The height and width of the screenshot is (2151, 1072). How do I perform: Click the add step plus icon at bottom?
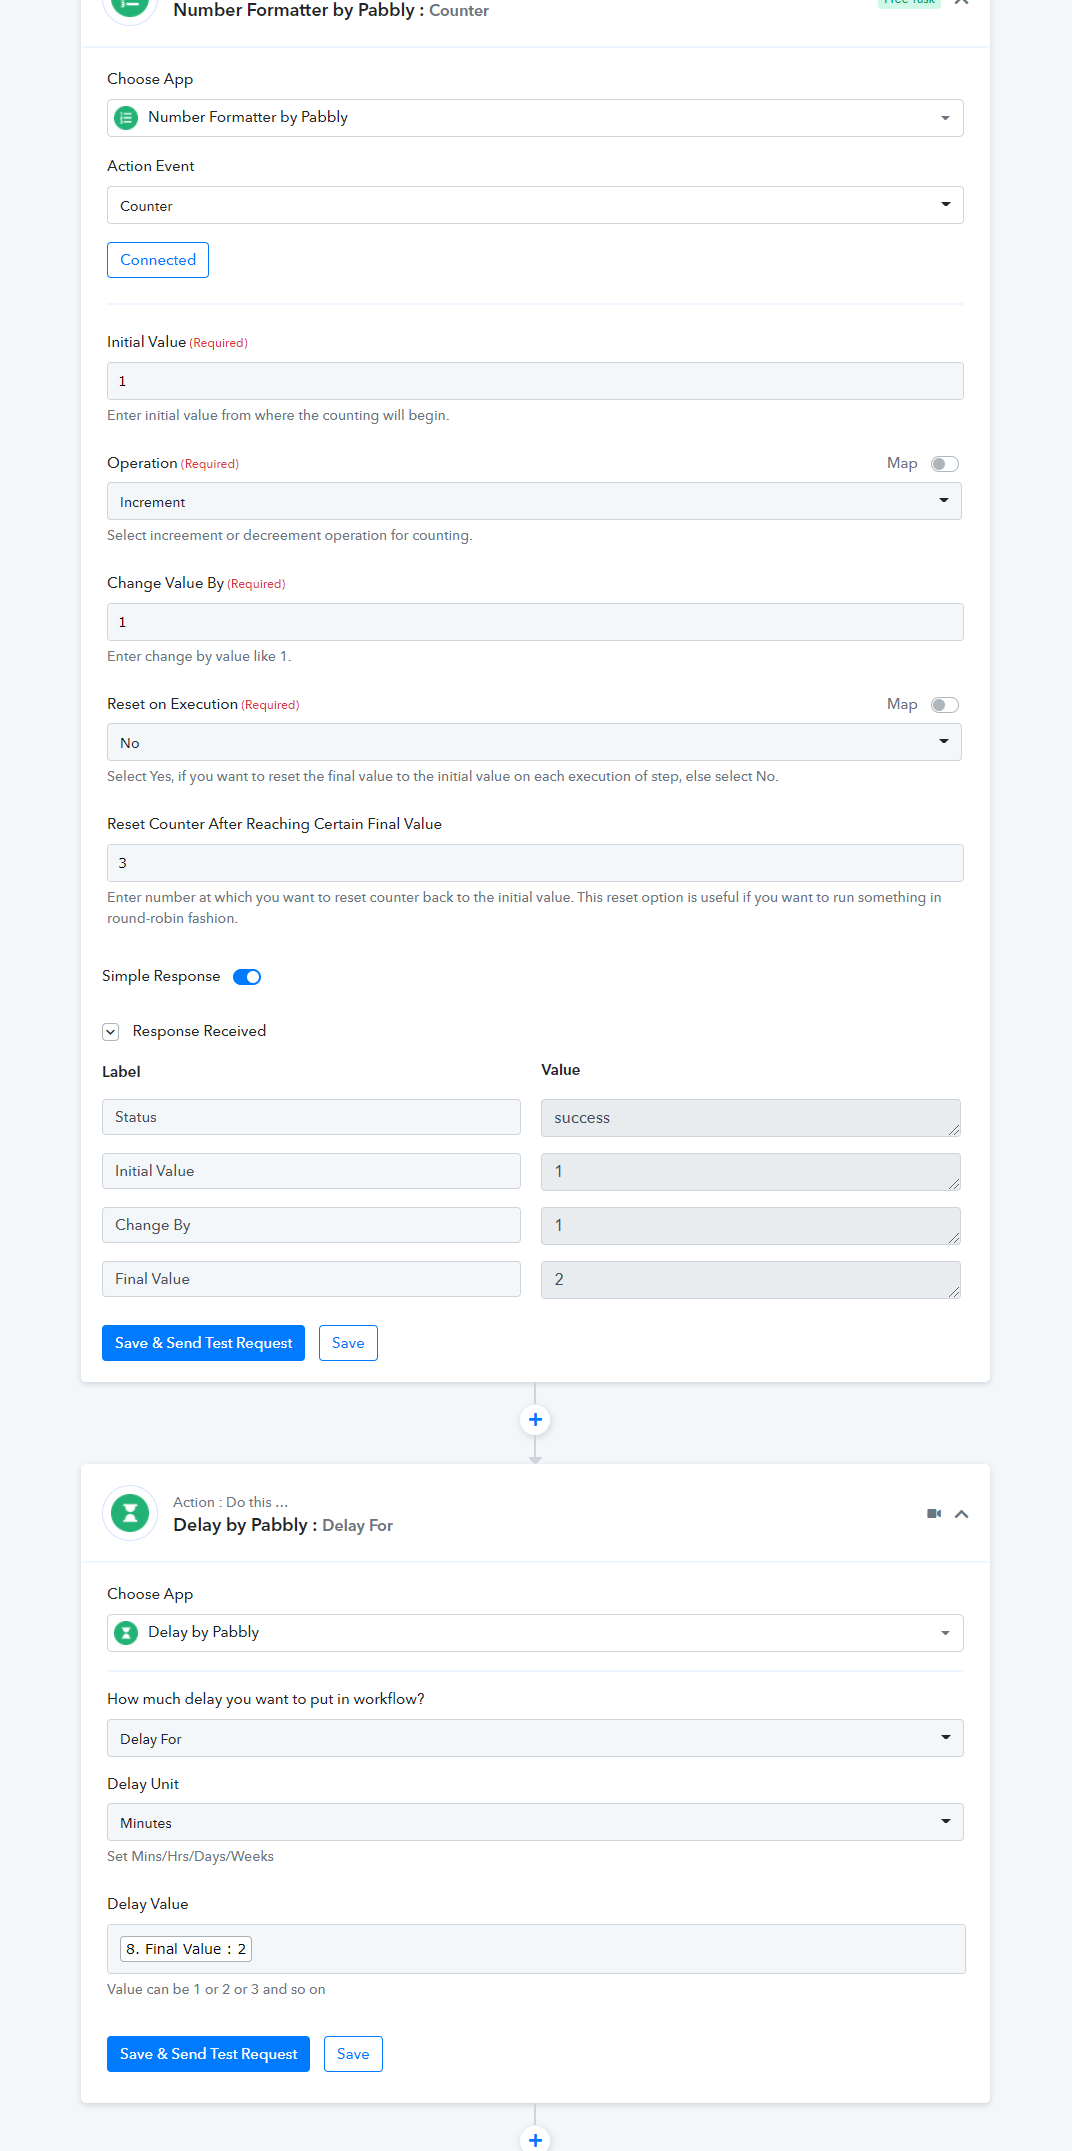(535, 2139)
